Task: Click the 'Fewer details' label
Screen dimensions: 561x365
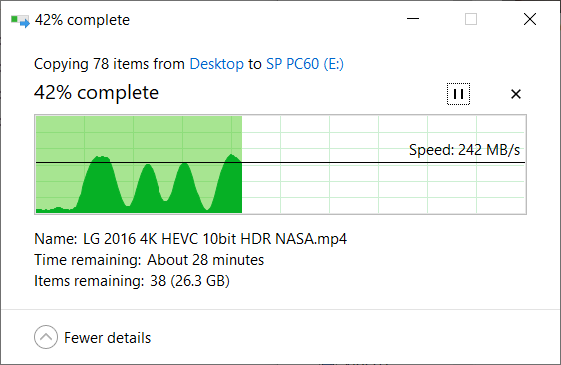Action: coord(107,338)
